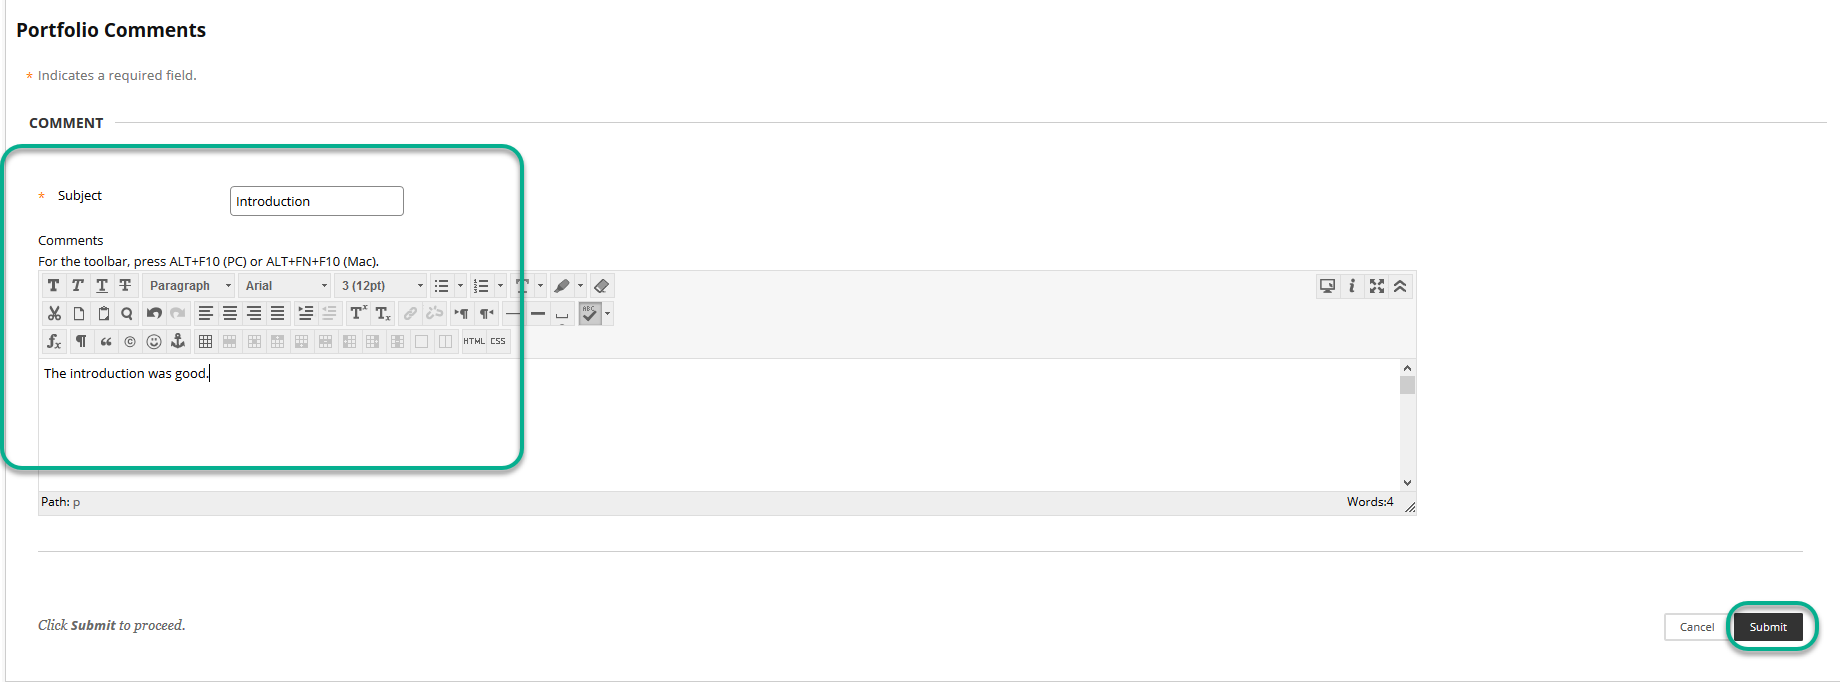Viewport: 1840px width, 682px height.
Task: Click the Anchor icon
Action: 178,342
